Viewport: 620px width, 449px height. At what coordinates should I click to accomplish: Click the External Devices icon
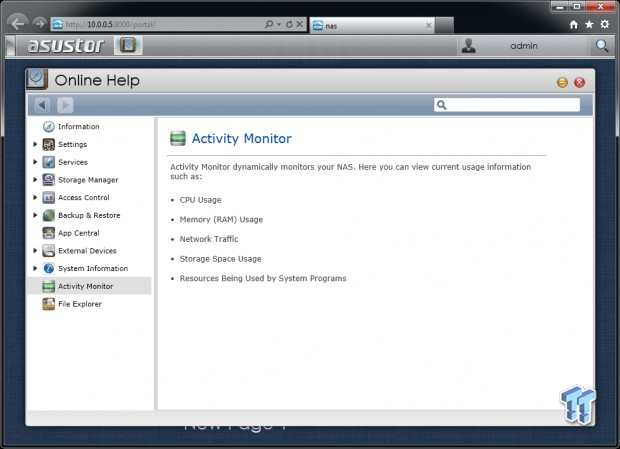(49, 251)
